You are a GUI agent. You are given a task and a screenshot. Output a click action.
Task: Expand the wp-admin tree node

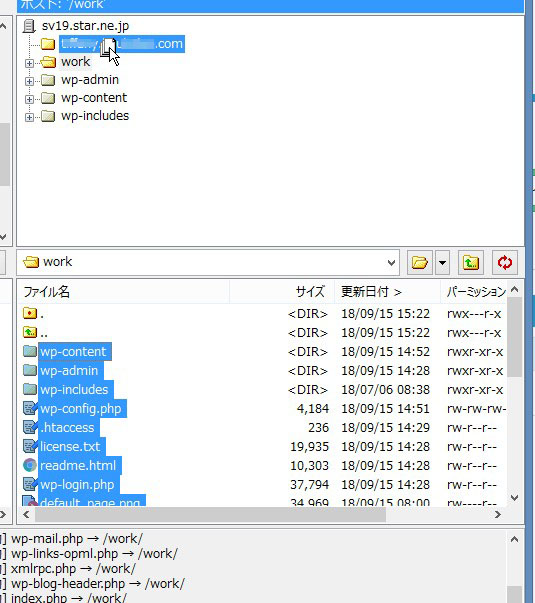point(29,81)
